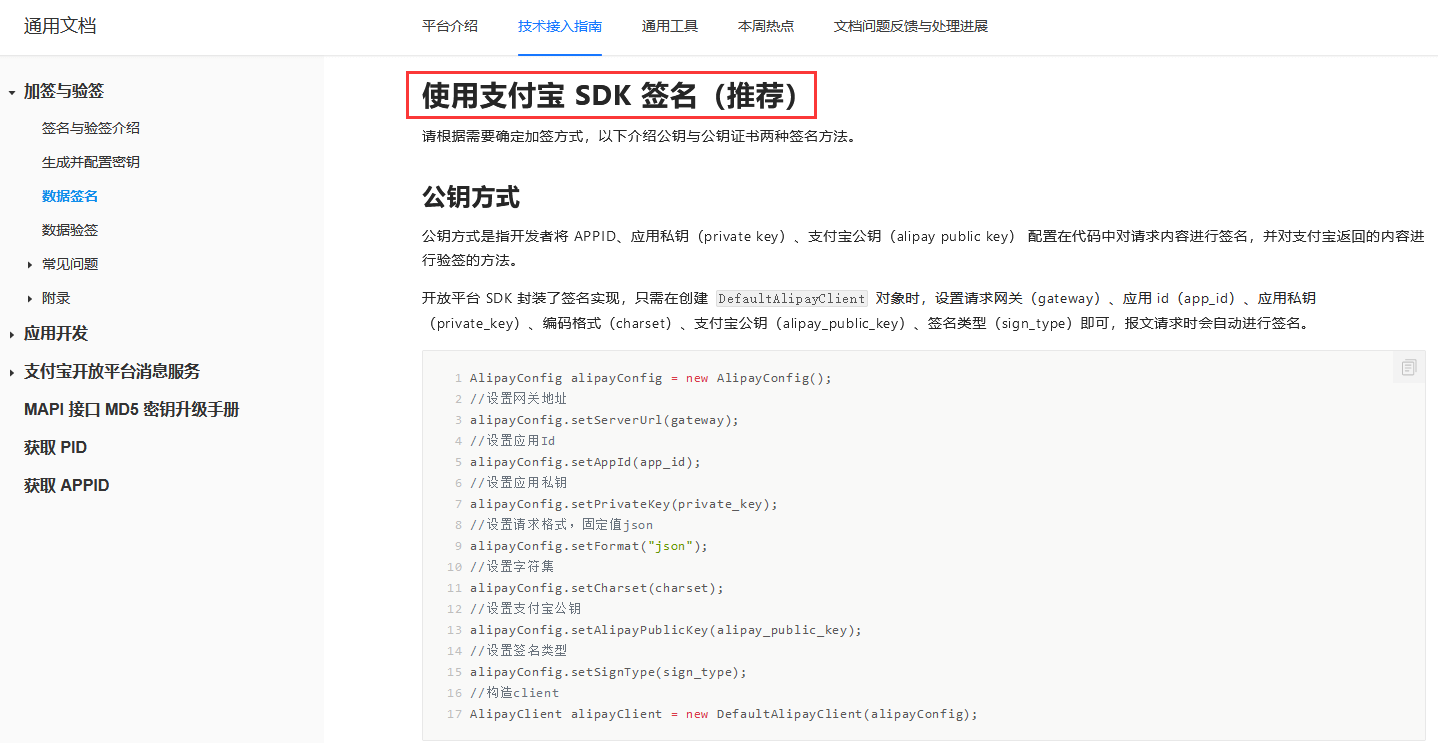Click the inline code DefaultAlipayClient
1438x743 pixels.
(792, 298)
